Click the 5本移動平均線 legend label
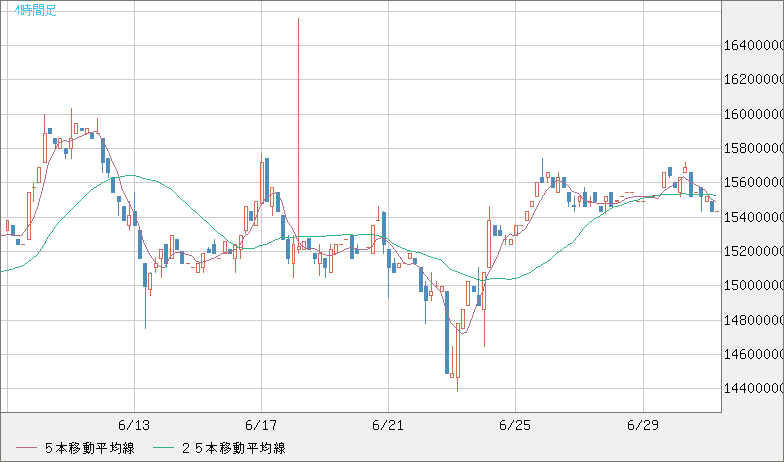Viewport: 784px width, 462px height. coord(90,448)
